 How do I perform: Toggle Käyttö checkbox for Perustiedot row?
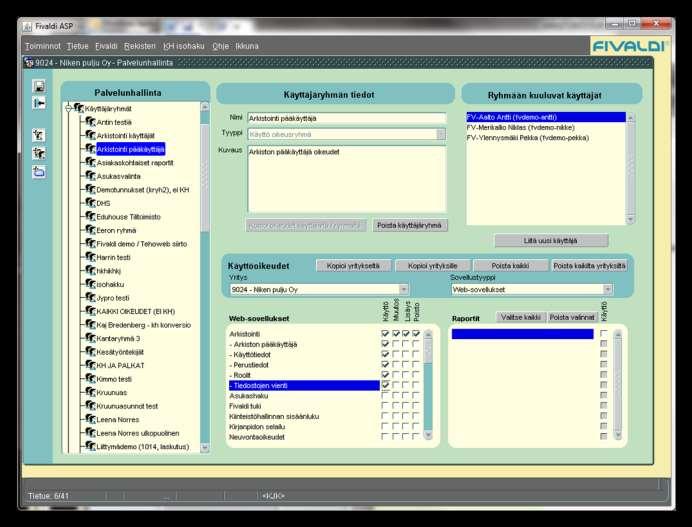(385, 364)
